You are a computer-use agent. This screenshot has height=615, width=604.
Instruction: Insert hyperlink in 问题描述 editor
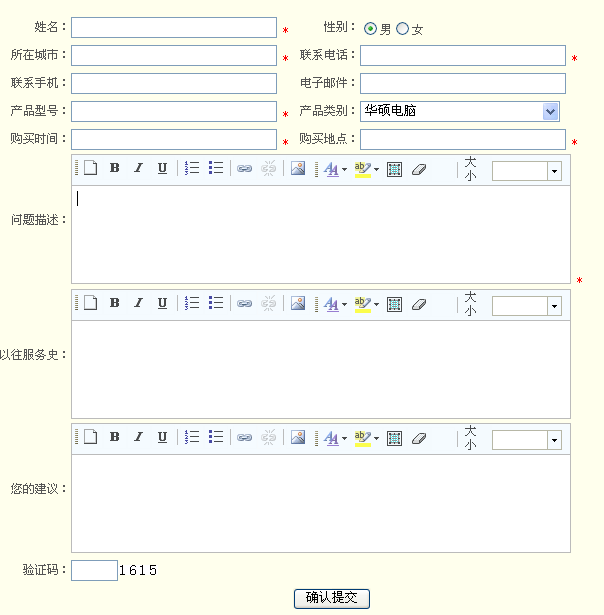coord(244,168)
